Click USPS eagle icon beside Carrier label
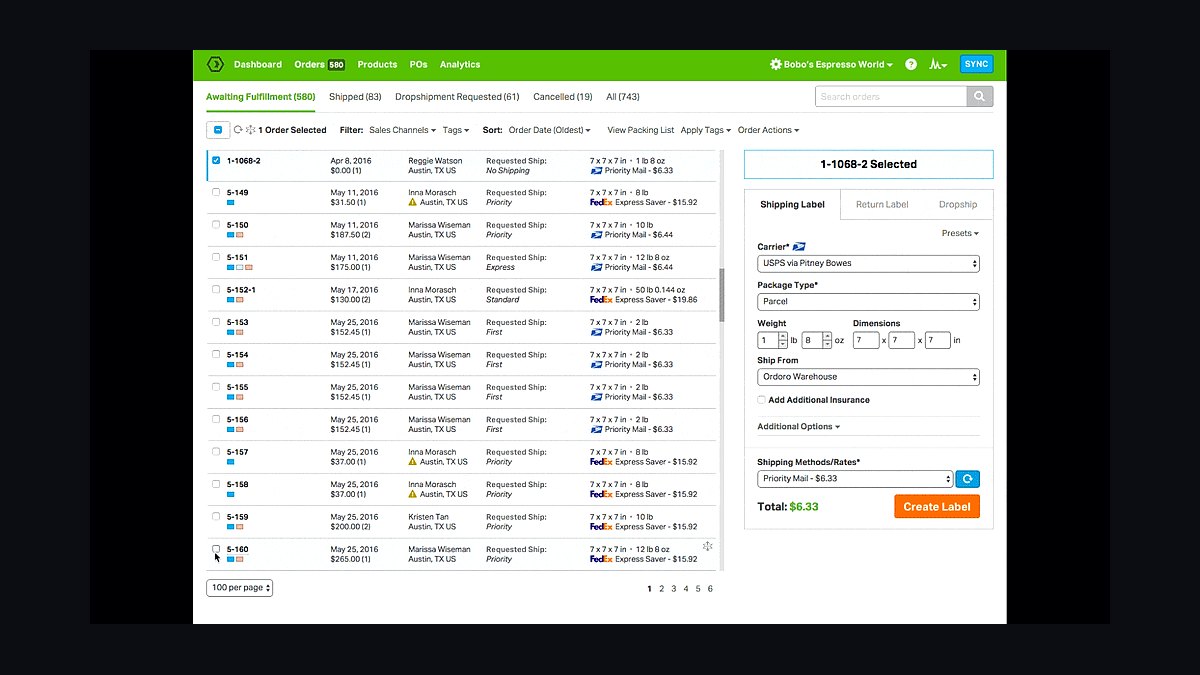 coord(799,246)
